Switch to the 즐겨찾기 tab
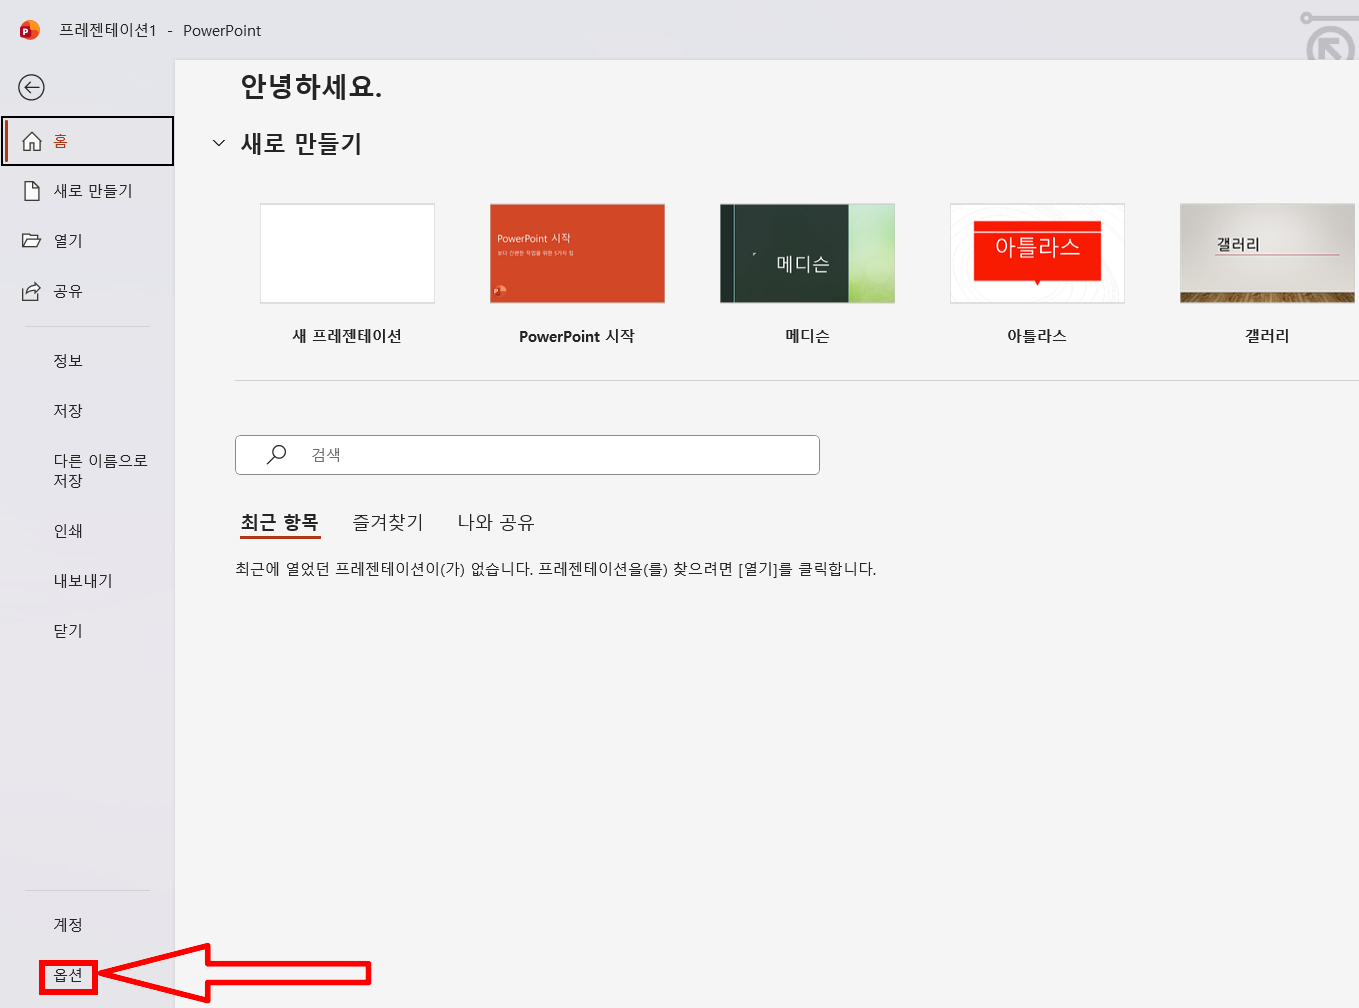The height and width of the screenshot is (1008, 1359). [x=388, y=523]
